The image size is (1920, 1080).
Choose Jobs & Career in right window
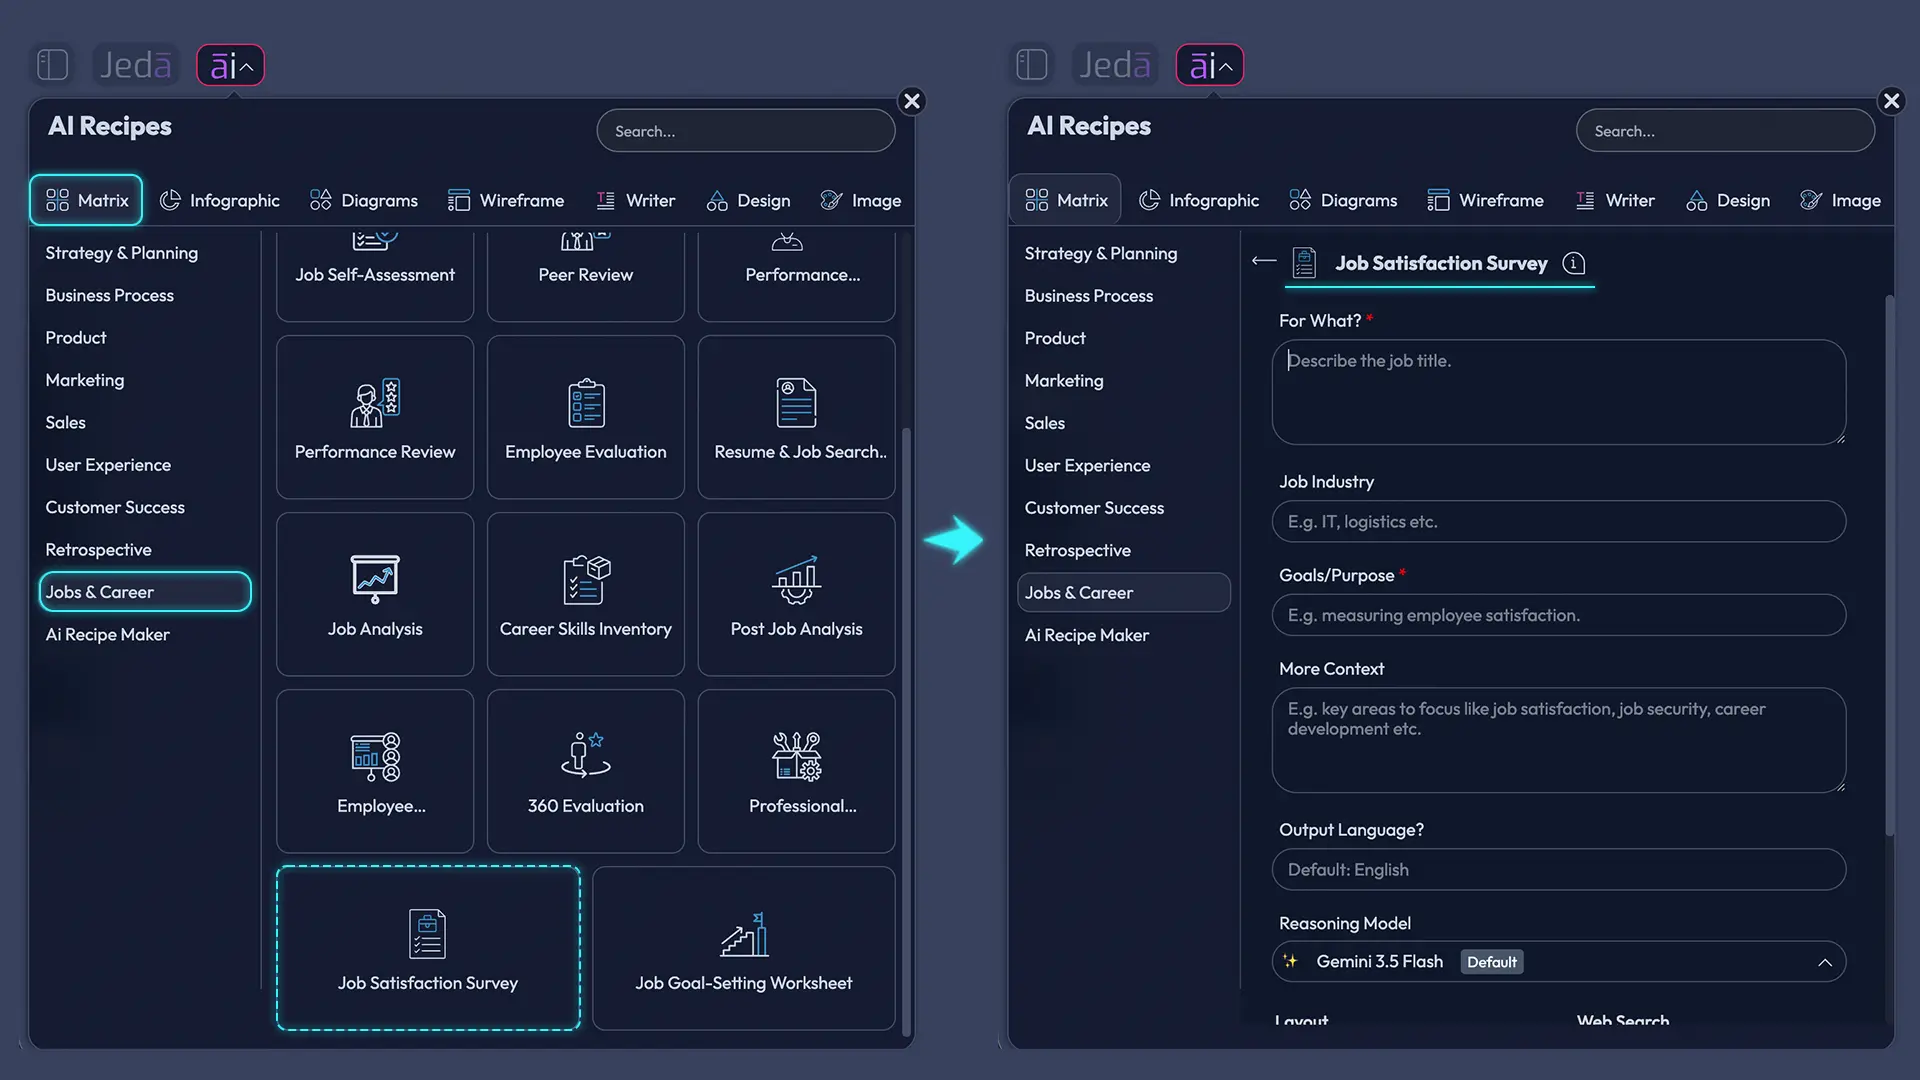click(x=1124, y=593)
